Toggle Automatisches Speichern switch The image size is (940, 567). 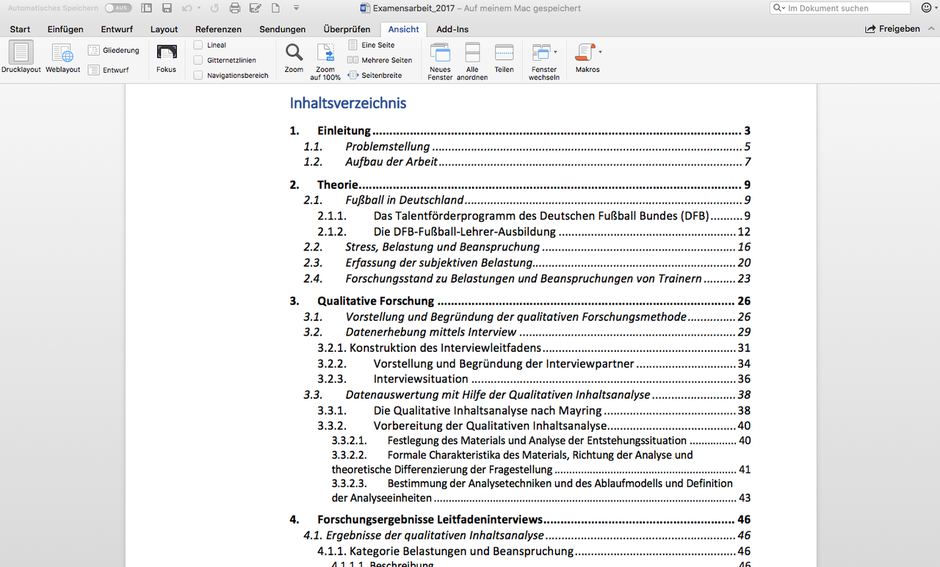click(x=118, y=8)
